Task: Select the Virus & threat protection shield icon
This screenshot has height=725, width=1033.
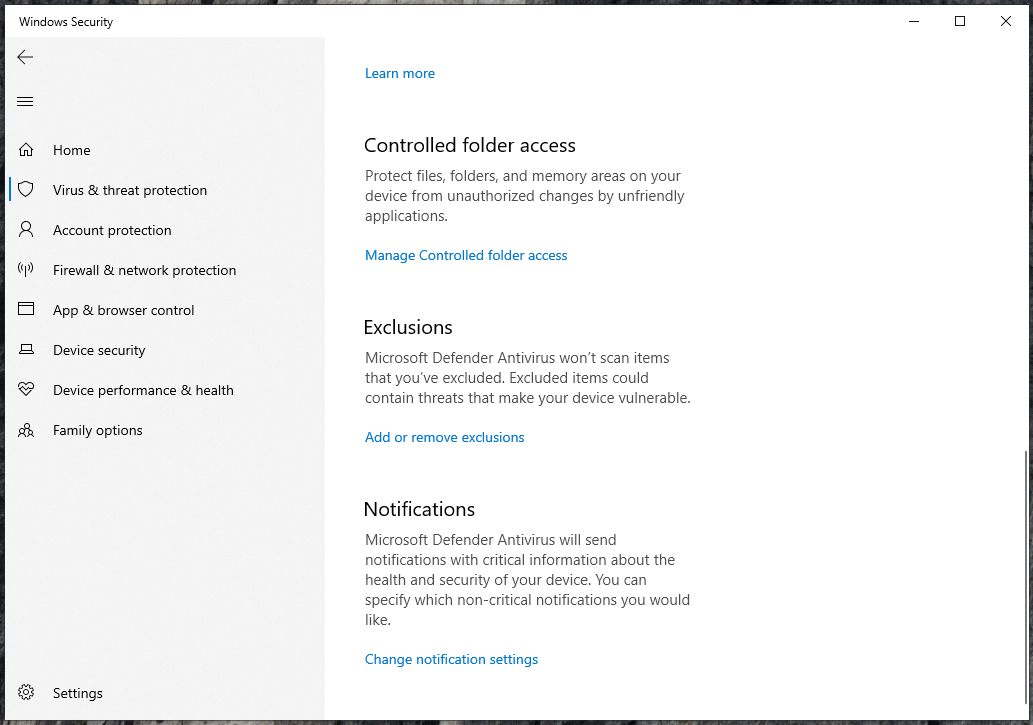Action: 26,190
